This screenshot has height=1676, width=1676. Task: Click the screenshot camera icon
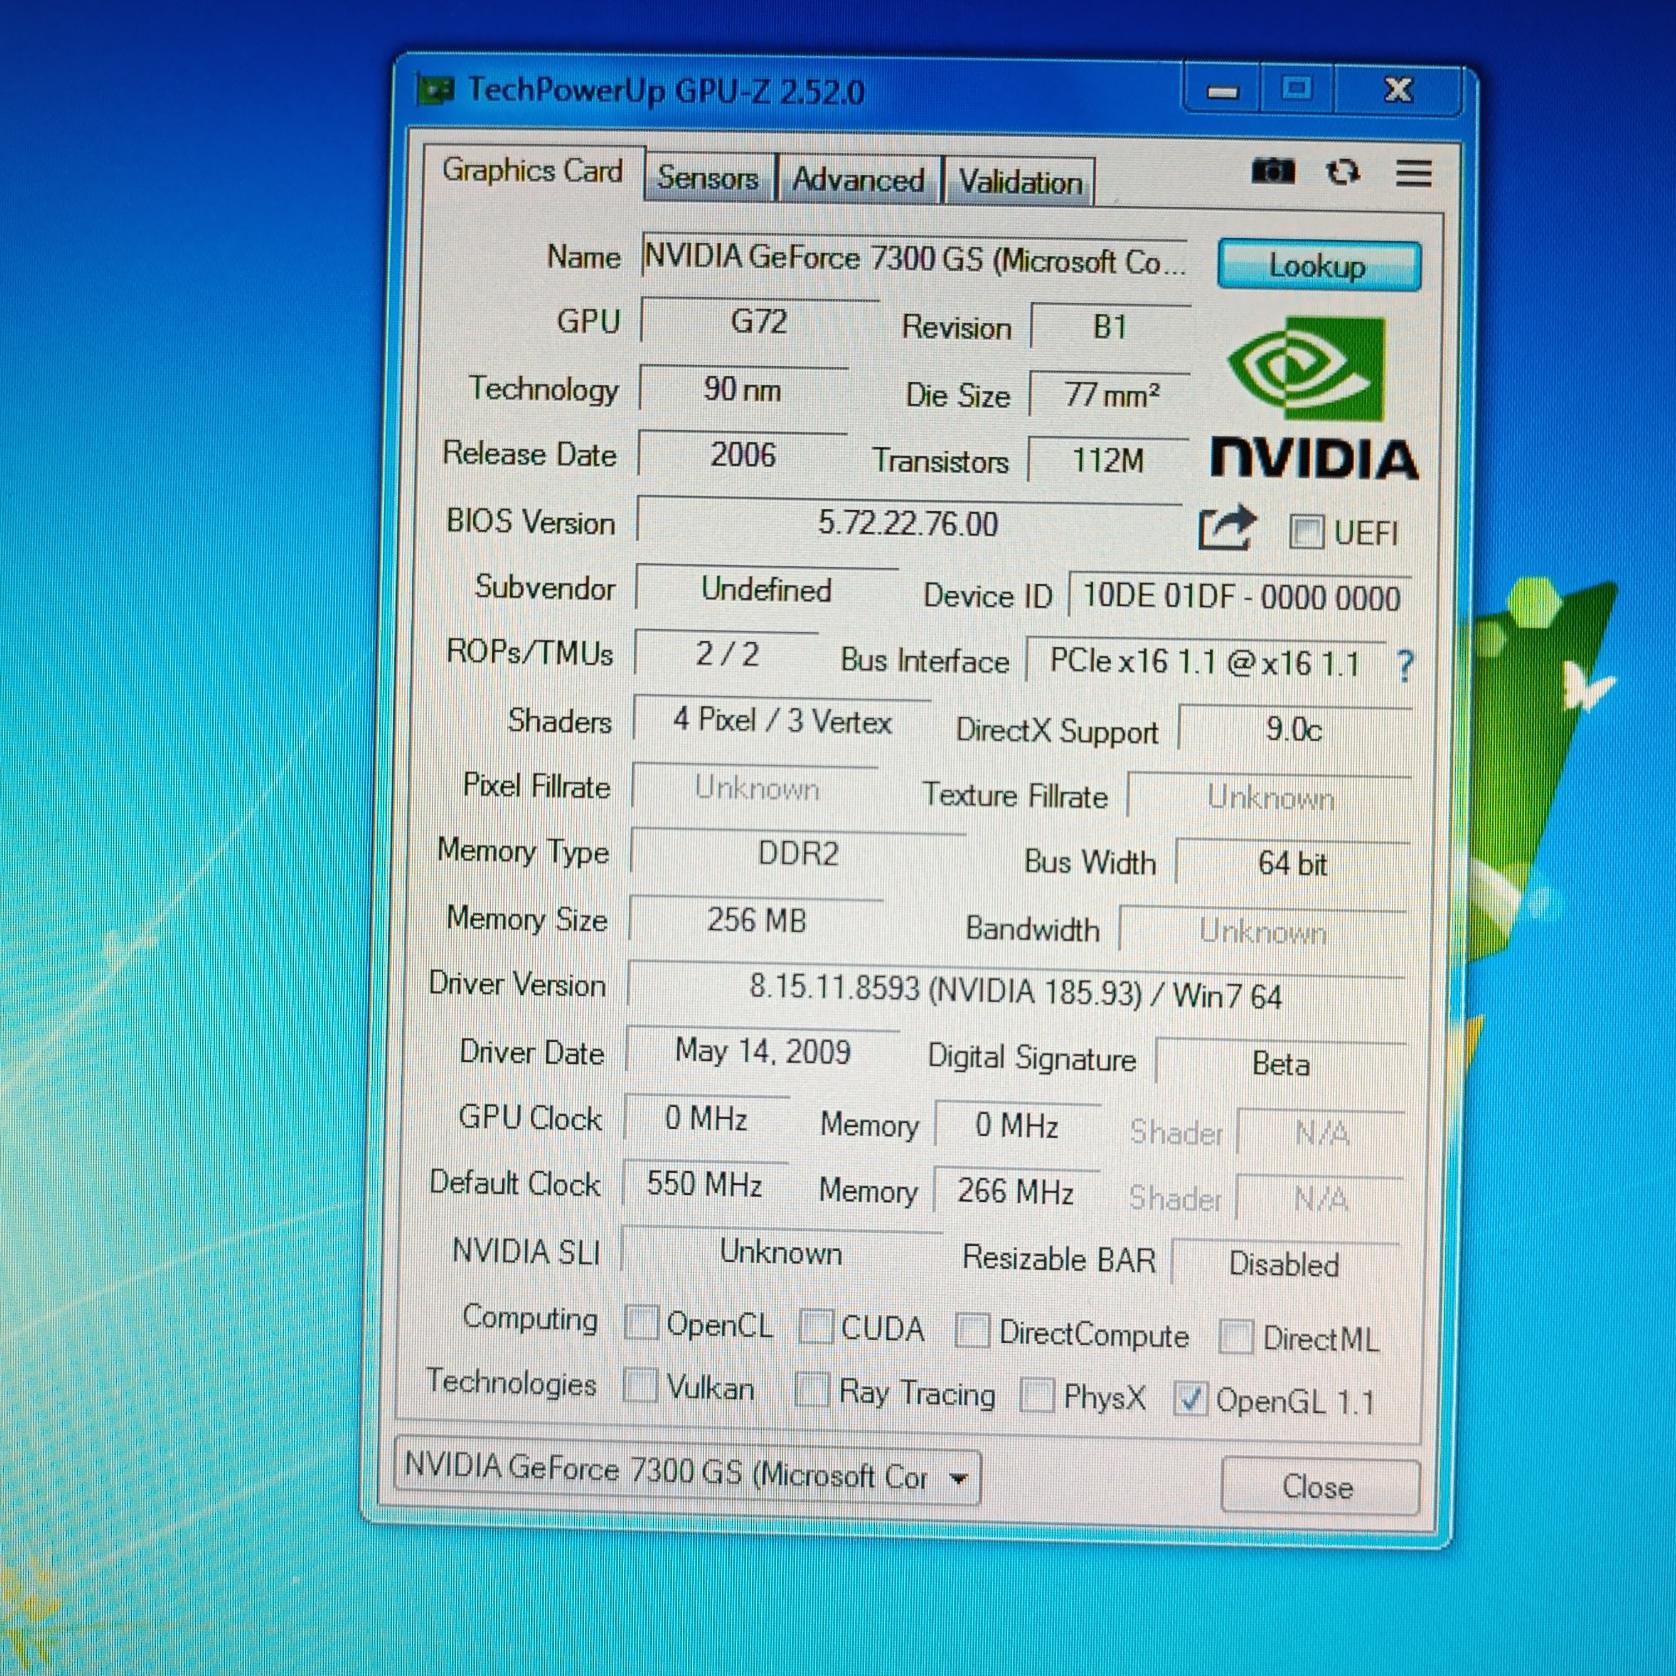1272,172
